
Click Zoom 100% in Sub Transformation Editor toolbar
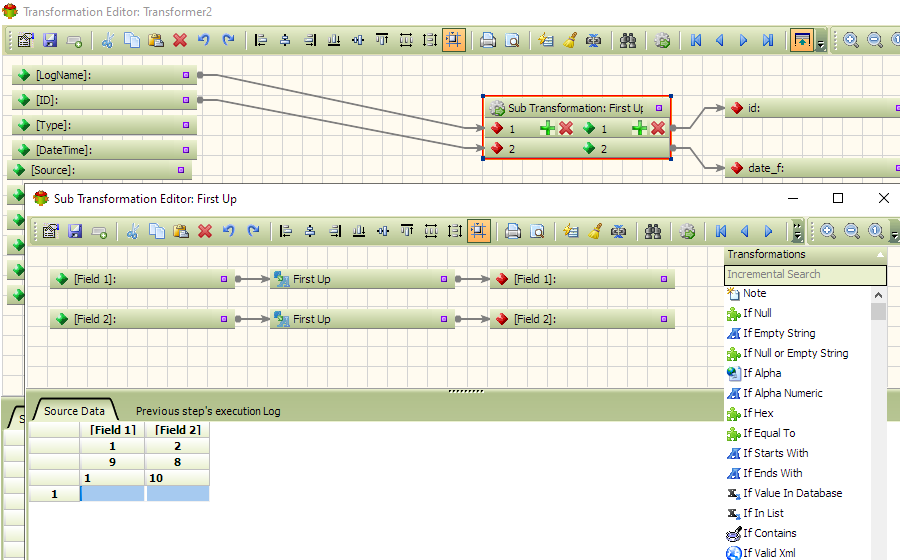point(875,231)
